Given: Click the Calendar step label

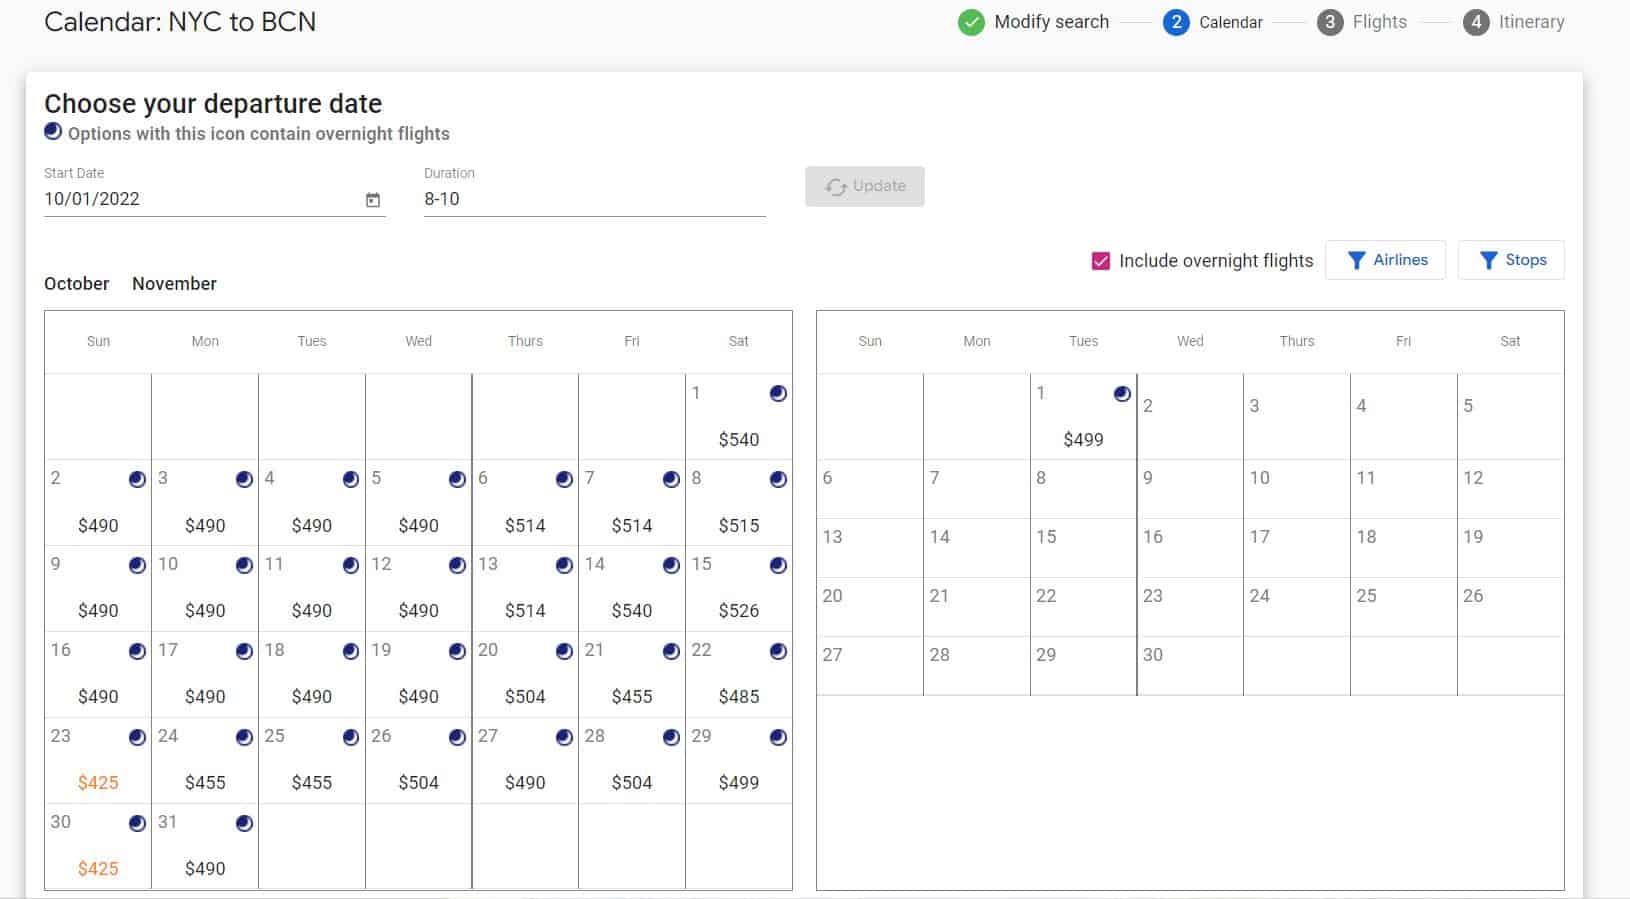Looking at the screenshot, I should 1231,22.
